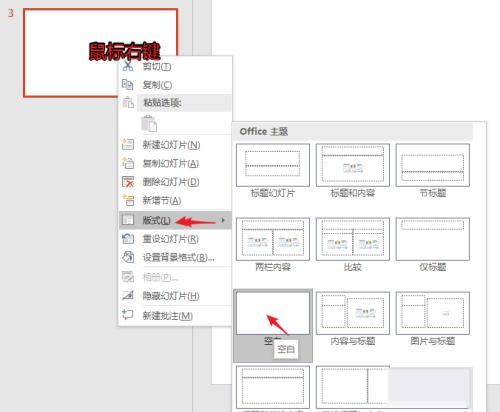Screen dimensions: 500x412
Task: Select slide 3 thumbnail in the slide panel
Action: click(x=100, y=53)
